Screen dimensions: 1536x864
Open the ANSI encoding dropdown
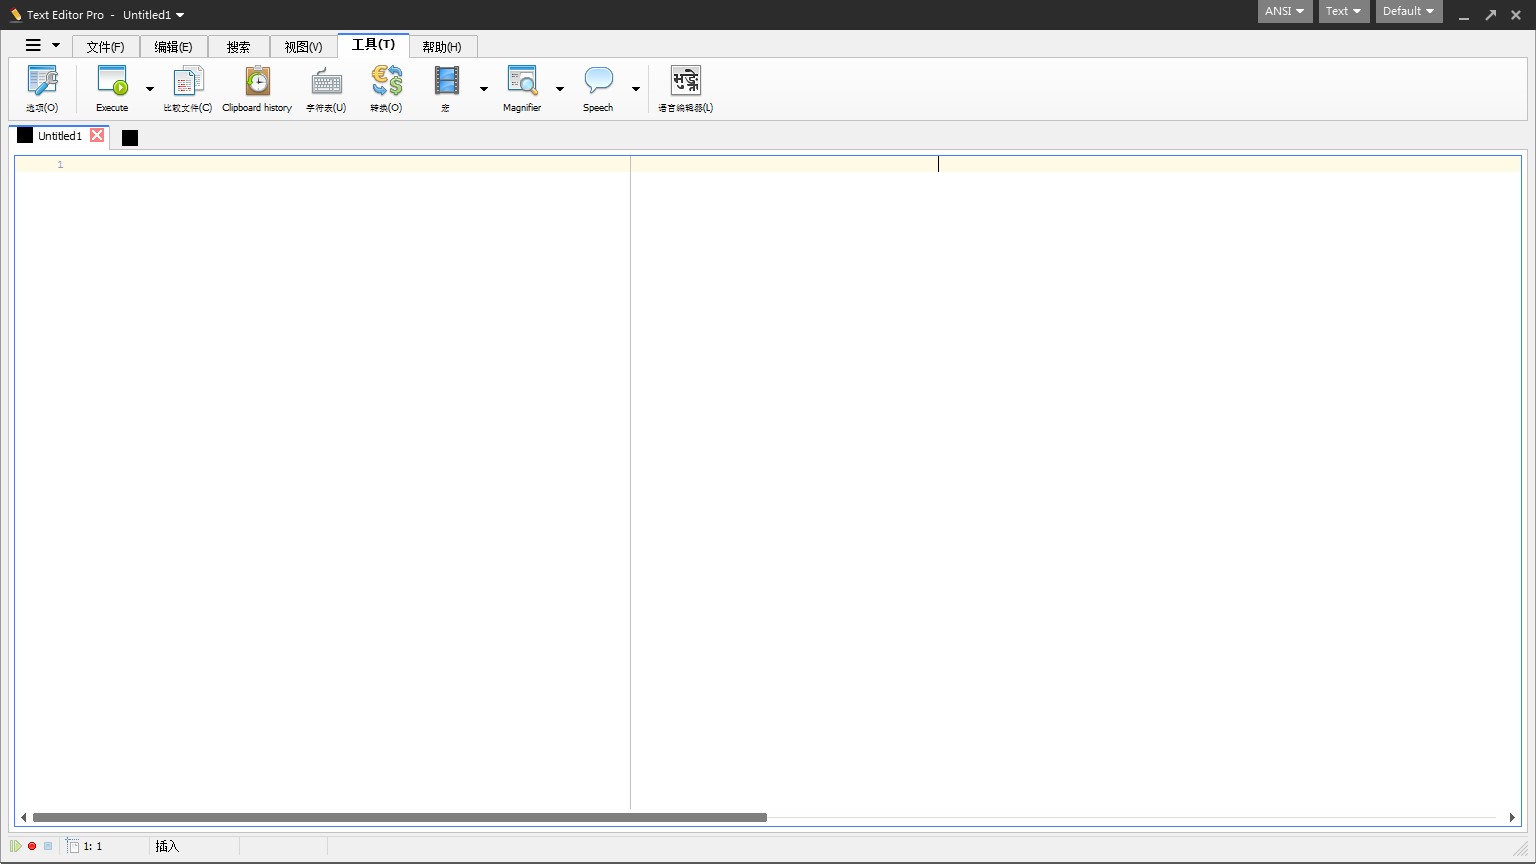pos(1284,11)
